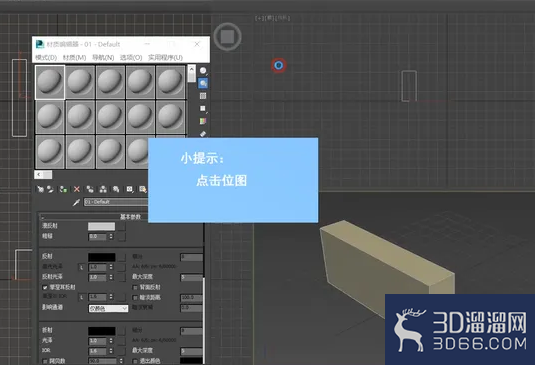Click Show Shaded Material in Viewport icon
Image resolution: width=535 pixels, height=365 pixels.
point(143,189)
